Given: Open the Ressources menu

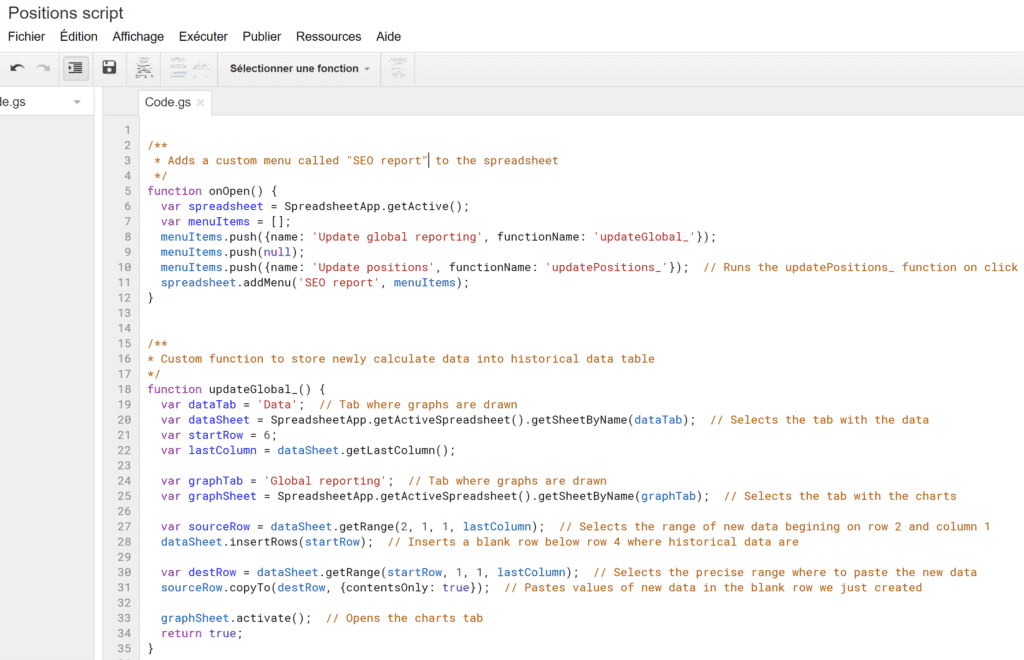Looking at the screenshot, I should tap(328, 37).
